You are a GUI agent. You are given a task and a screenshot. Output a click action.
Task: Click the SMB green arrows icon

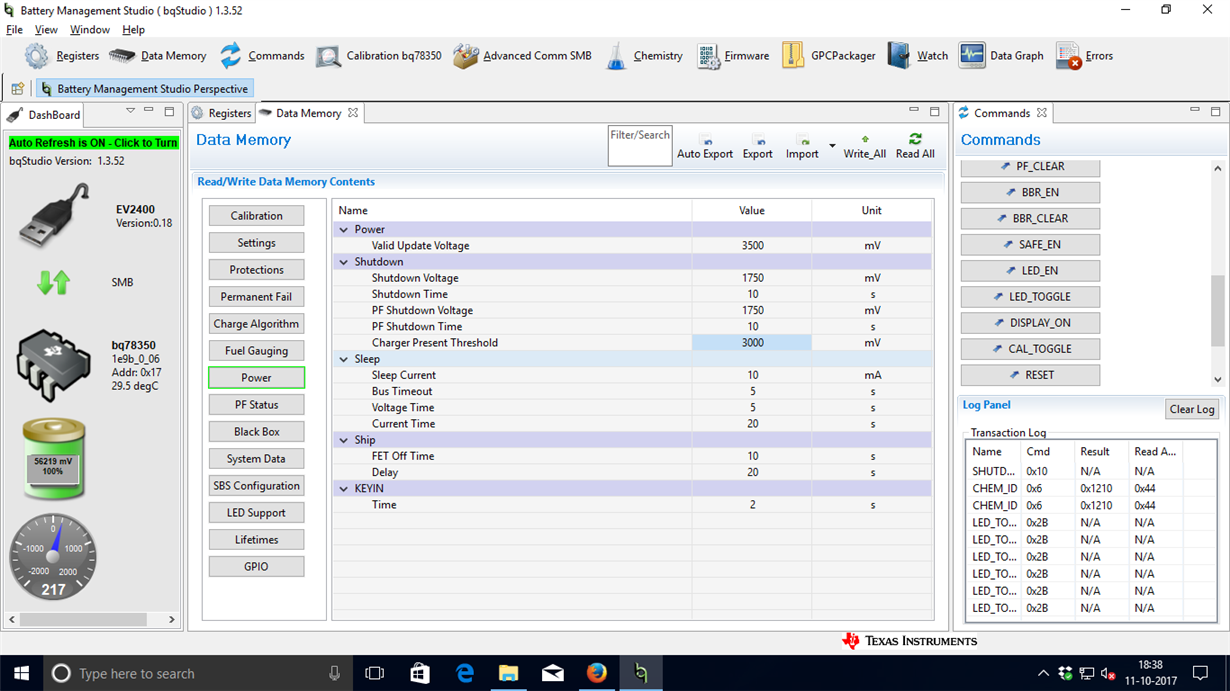pos(53,283)
